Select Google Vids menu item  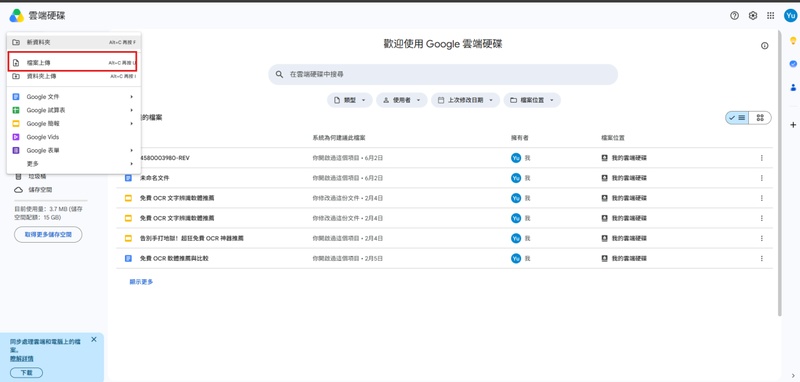coord(74,137)
